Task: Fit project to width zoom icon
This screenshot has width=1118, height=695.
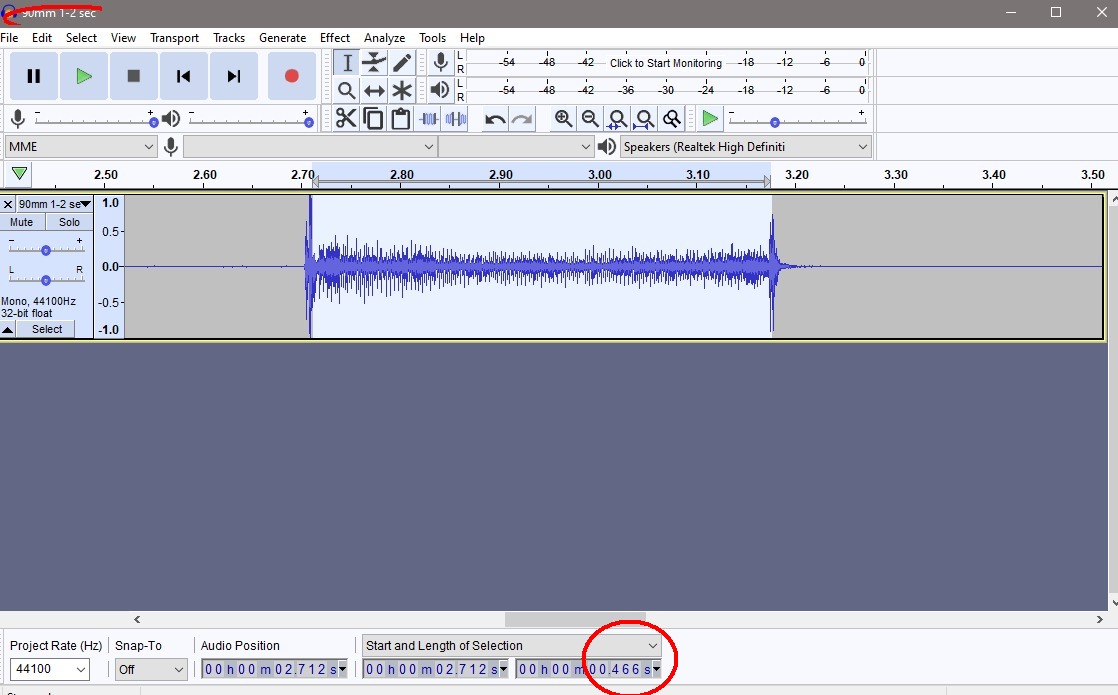Action: pyautogui.click(x=645, y=118)
